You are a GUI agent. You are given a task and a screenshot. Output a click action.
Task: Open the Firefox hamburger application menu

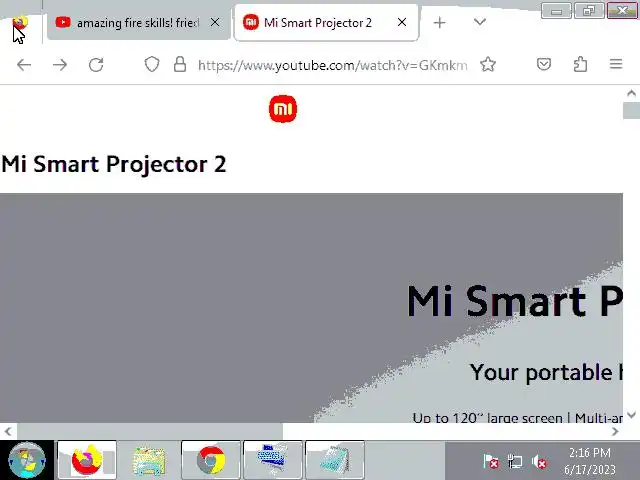click(x=616, y=64)
